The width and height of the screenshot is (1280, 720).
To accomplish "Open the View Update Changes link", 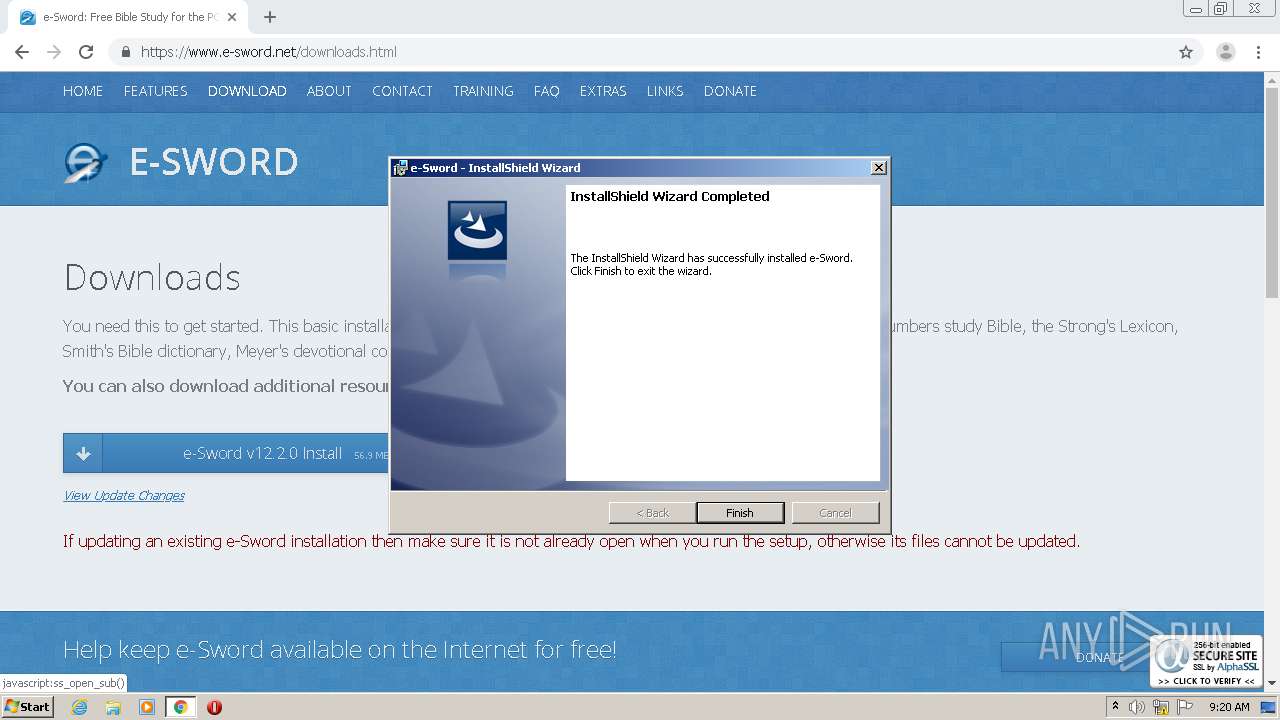I will (124, 495).
